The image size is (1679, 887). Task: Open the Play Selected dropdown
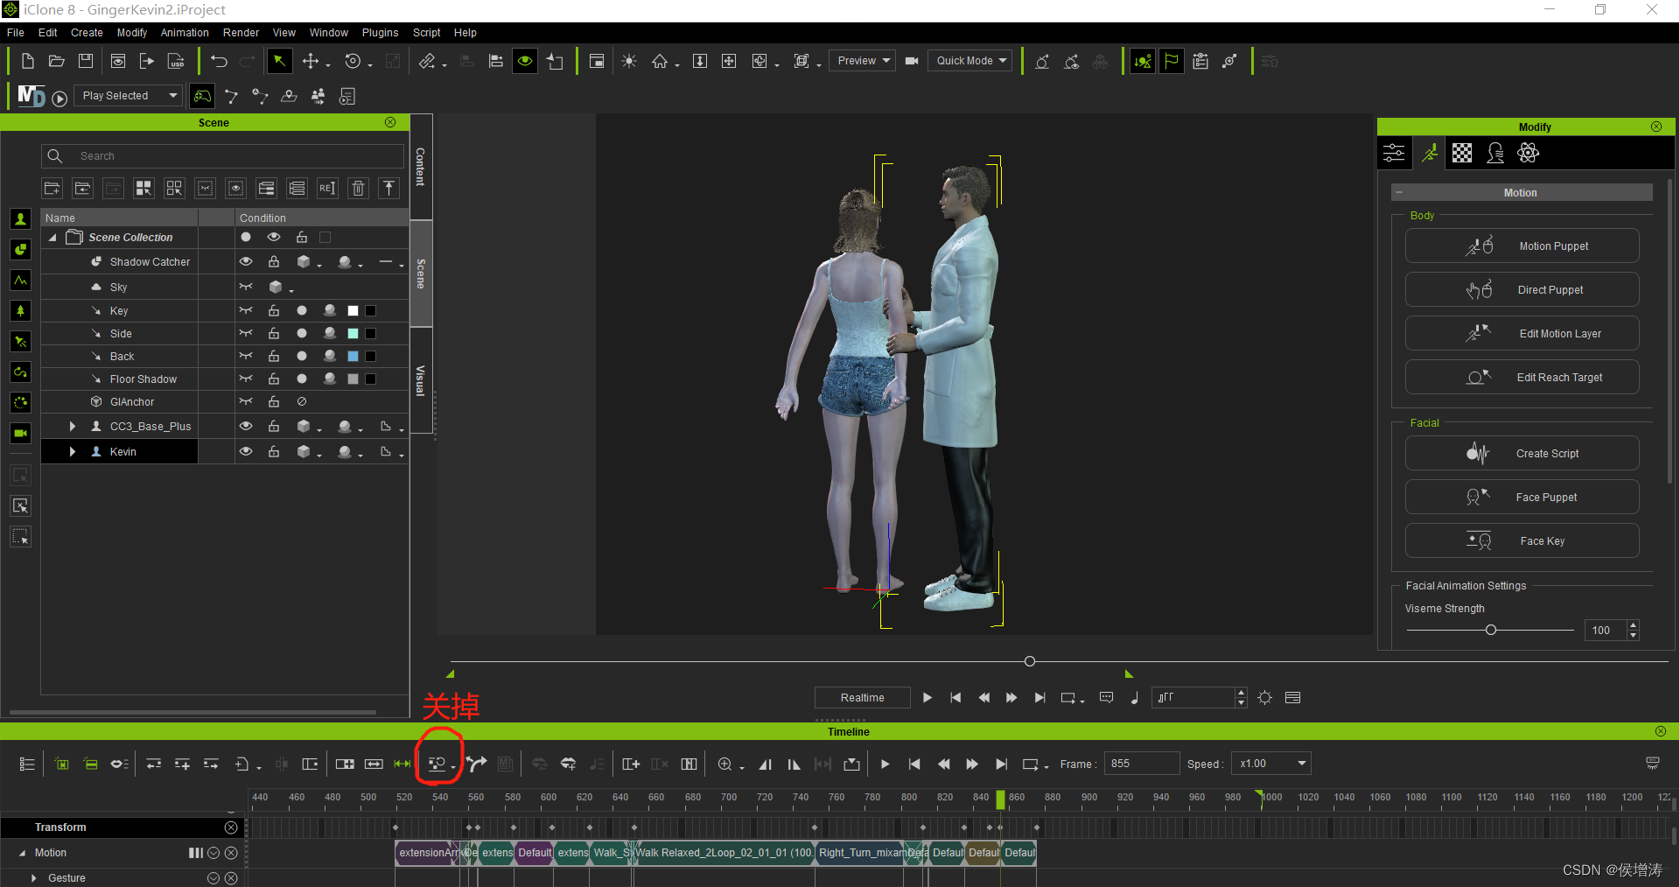click(x=128, y=96)
